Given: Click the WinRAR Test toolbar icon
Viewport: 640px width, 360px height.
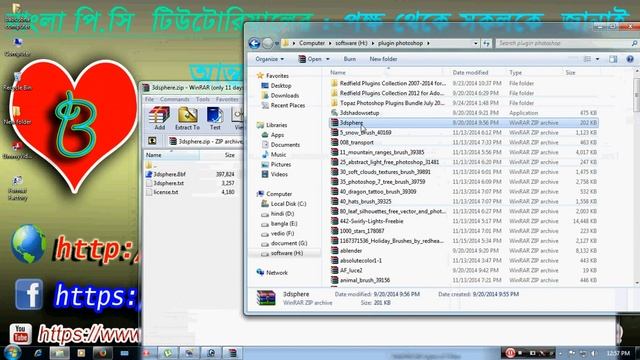Looking at the screenshot, I should [x=215, y=118].
